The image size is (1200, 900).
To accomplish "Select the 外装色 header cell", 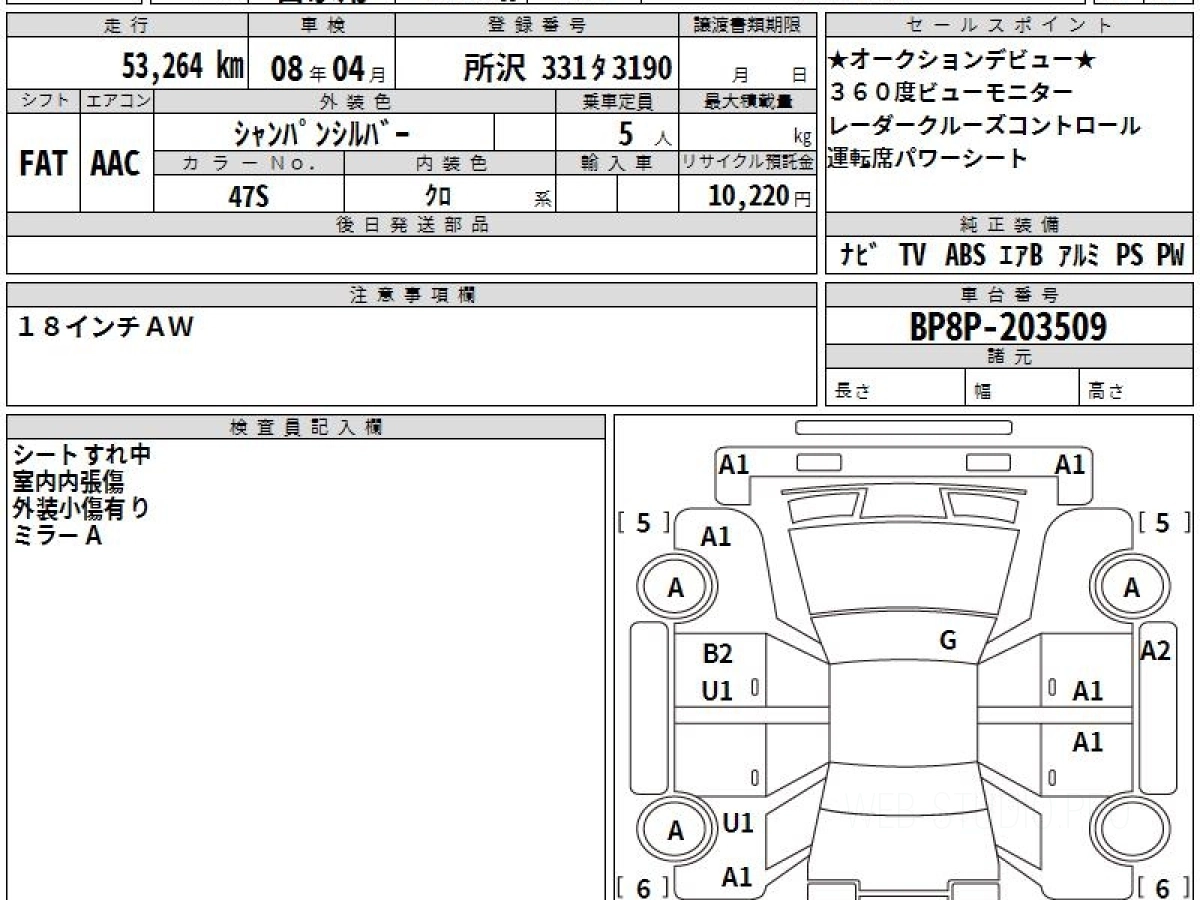I will pyautogui.click(x=355, y=101).
